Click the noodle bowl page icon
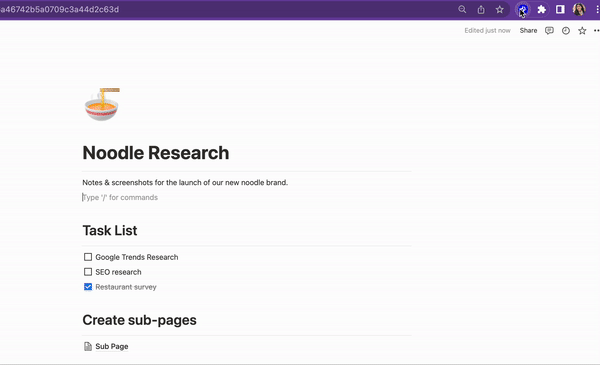The width and height of the screenshot is (600, 365). [102, 104]
